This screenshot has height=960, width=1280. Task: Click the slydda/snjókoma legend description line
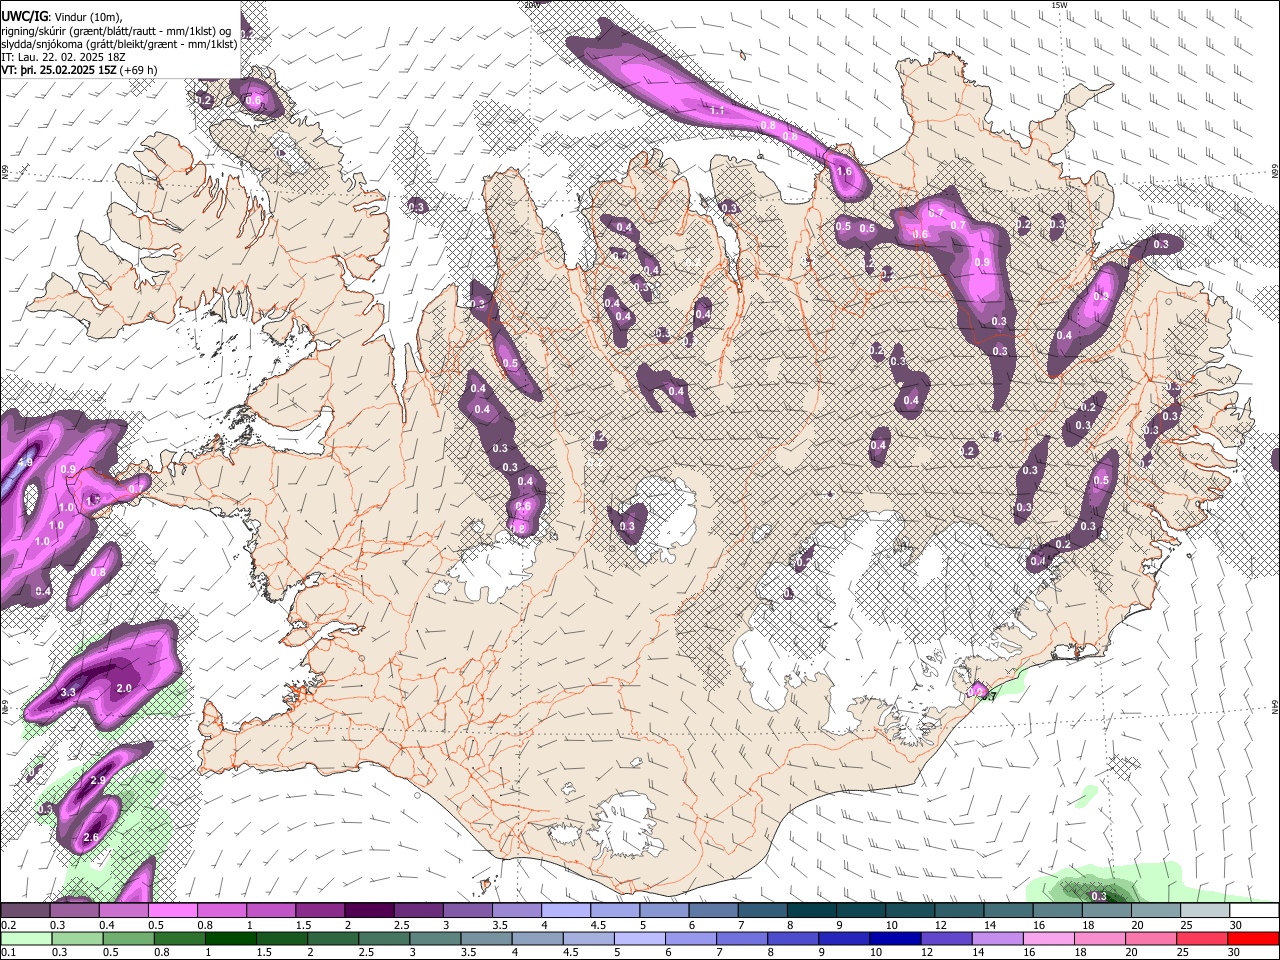click(120, 43)
